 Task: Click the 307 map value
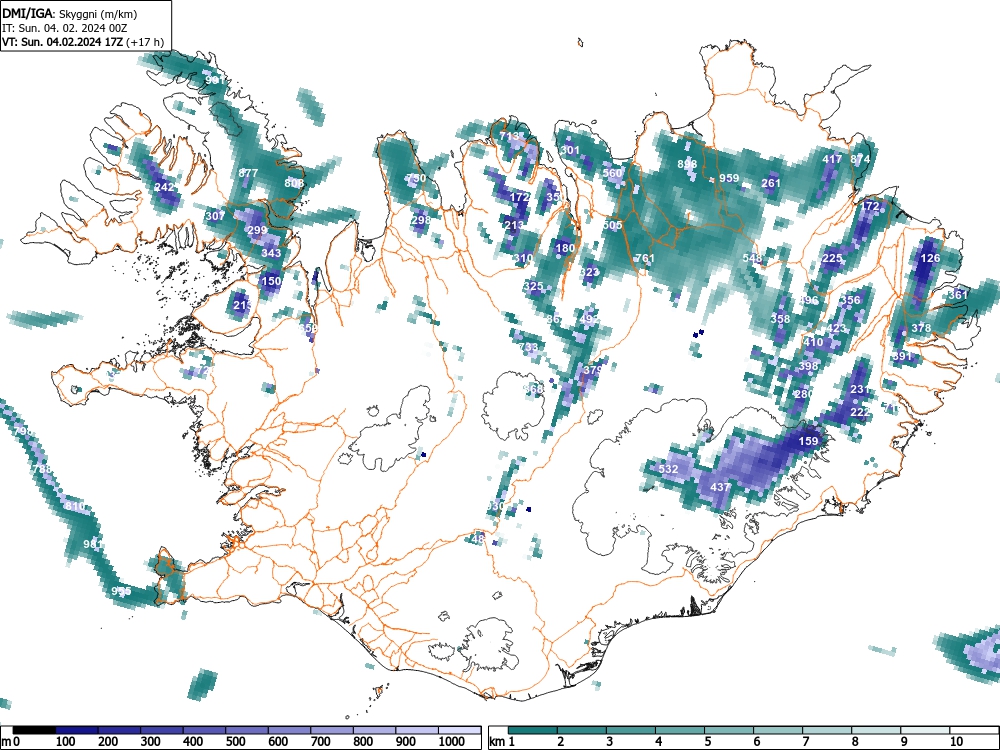(x=215, y=216)
